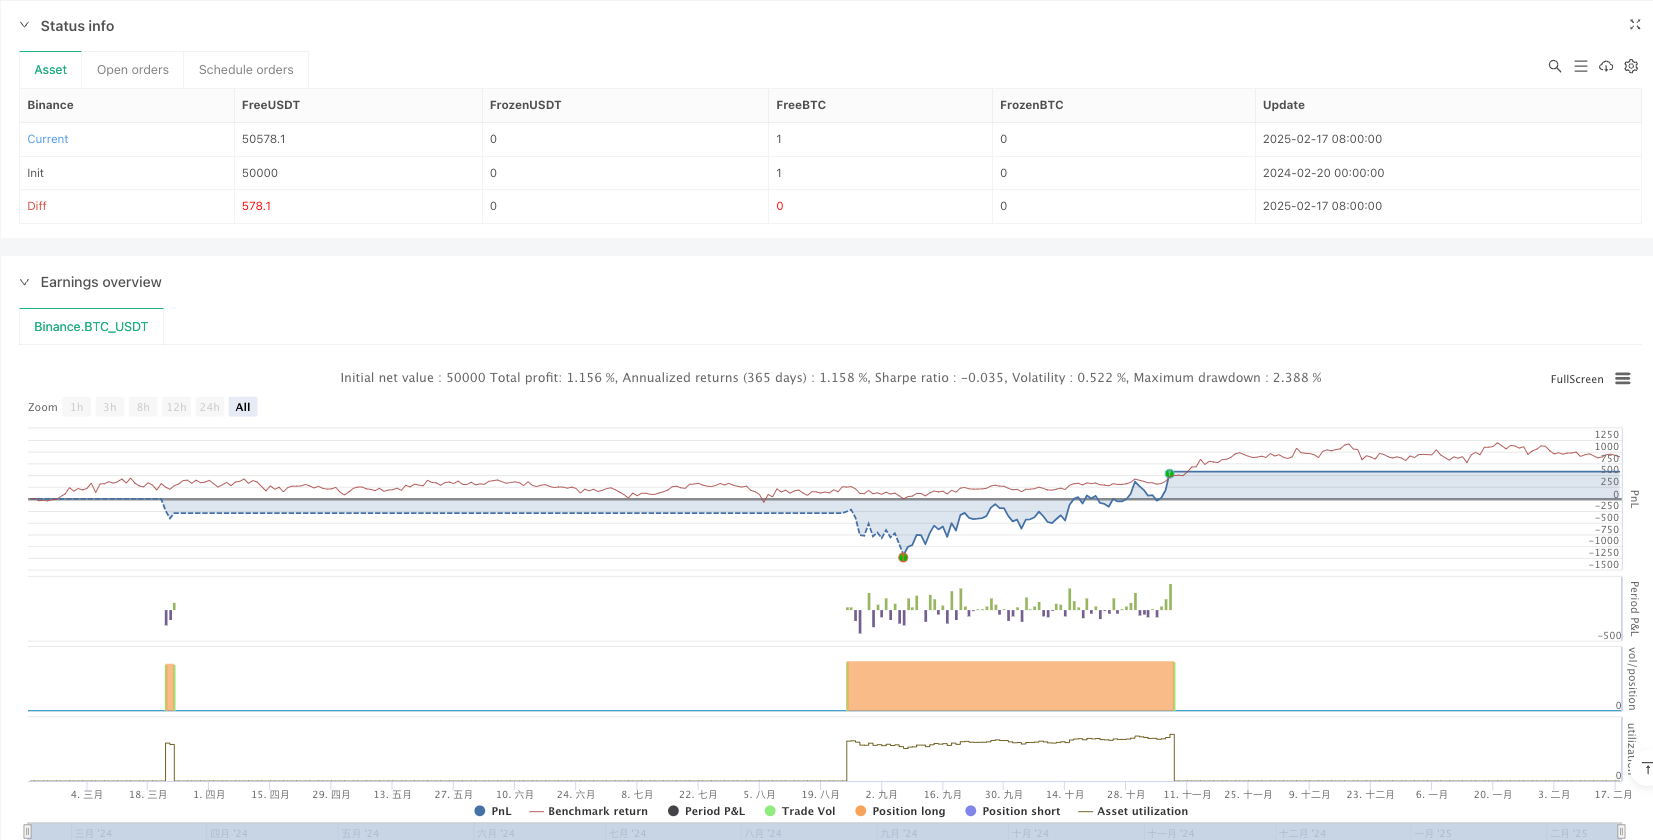This screenshot has height=840, width=1653.
Task: Click the 50000 initial FreeUSDT value
Action: click(260, 173)
